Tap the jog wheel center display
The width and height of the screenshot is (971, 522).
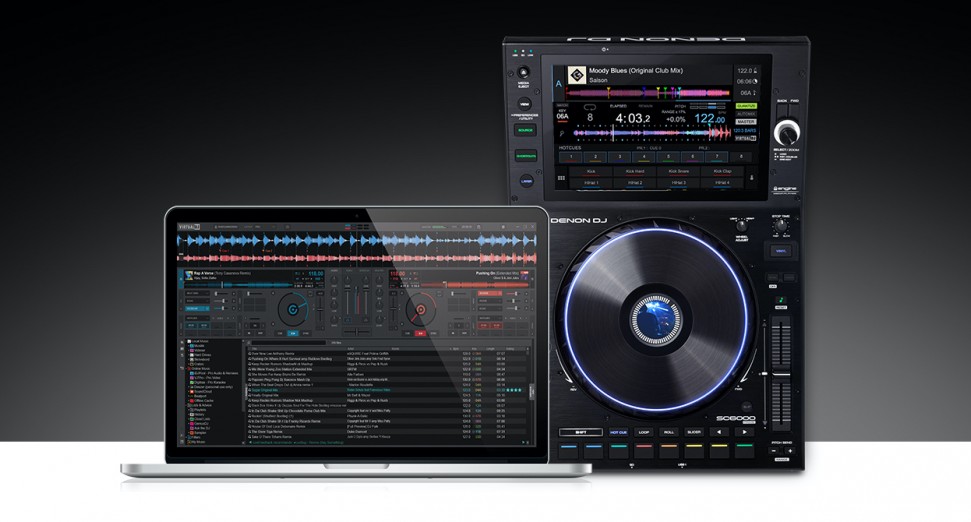click(656, 320)
